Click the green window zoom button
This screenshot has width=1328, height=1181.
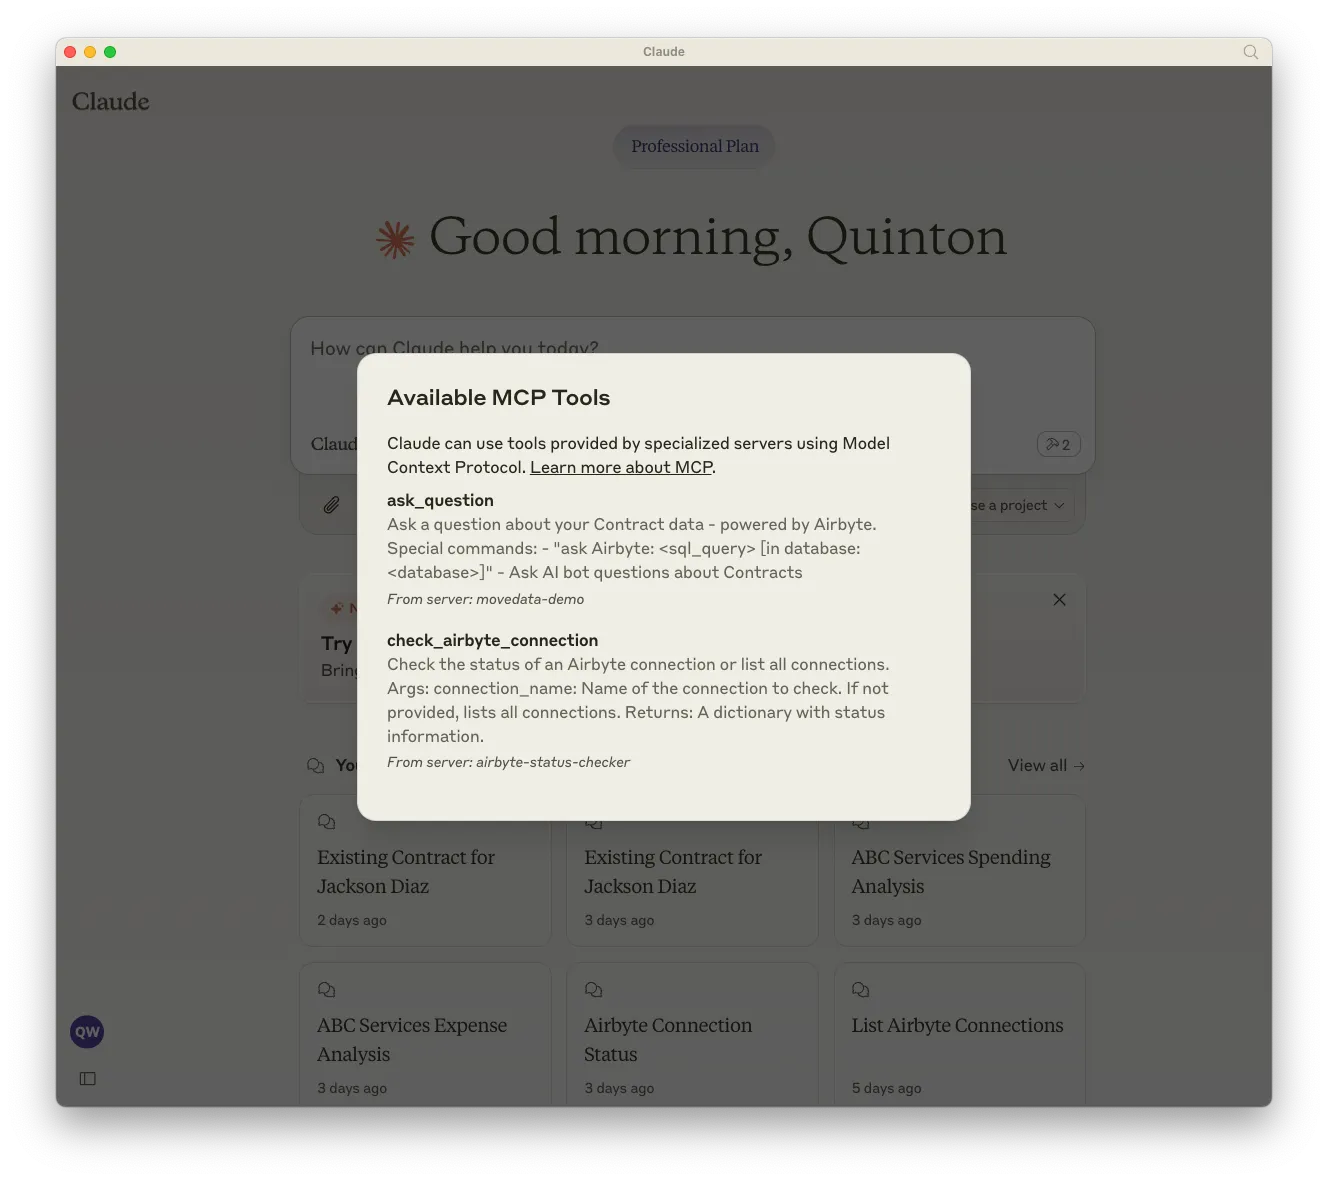point(110,52)
